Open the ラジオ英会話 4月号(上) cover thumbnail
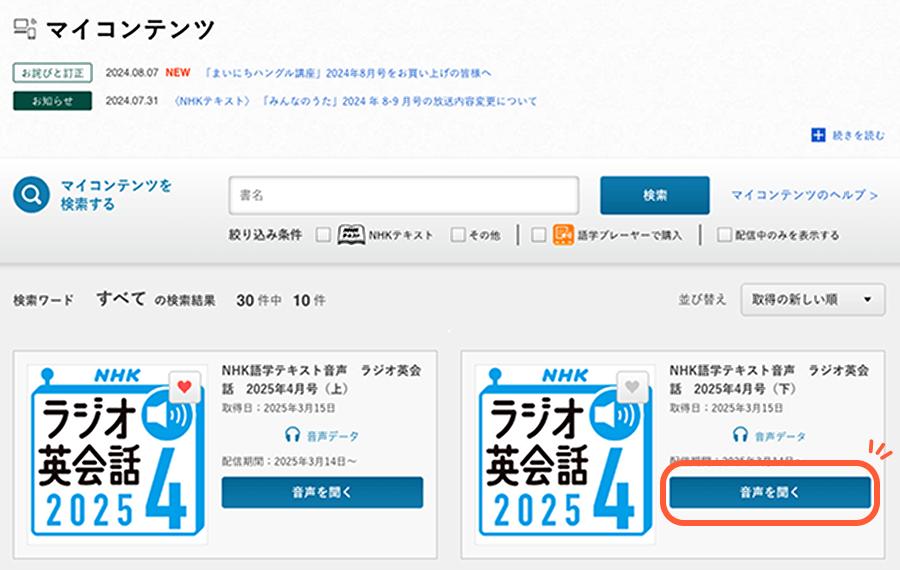Image resolution: width=900 pixels, height=570 pixels. (x=117, y=453)
